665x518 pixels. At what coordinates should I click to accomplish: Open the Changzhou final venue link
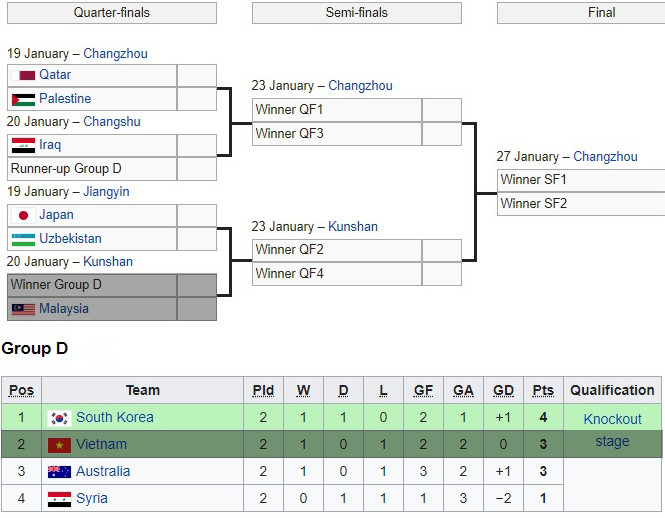[x=605, y=157]
